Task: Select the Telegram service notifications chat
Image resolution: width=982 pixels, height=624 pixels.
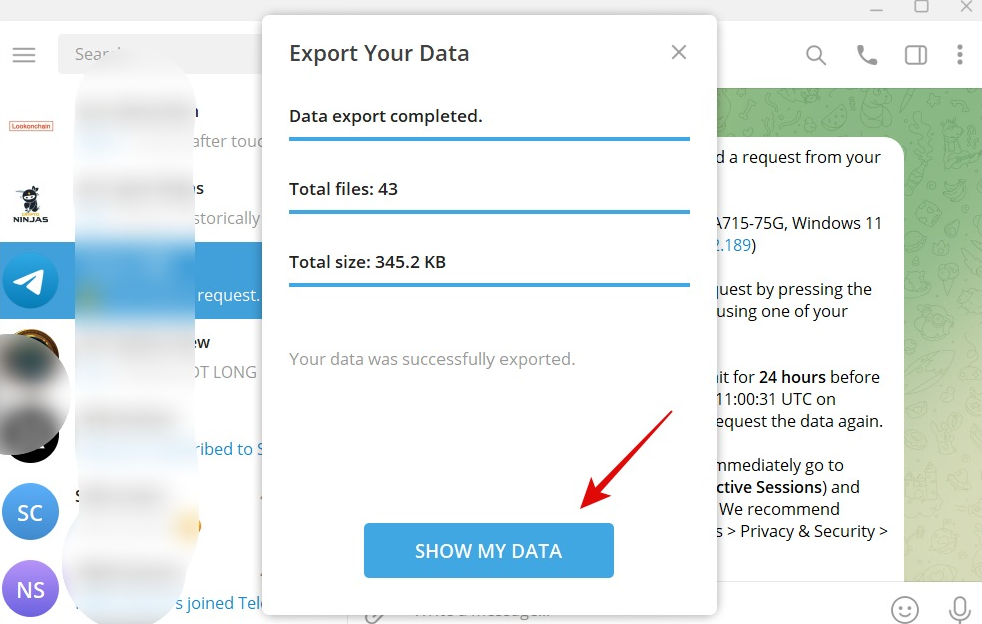Action: [x=131, y=280]
